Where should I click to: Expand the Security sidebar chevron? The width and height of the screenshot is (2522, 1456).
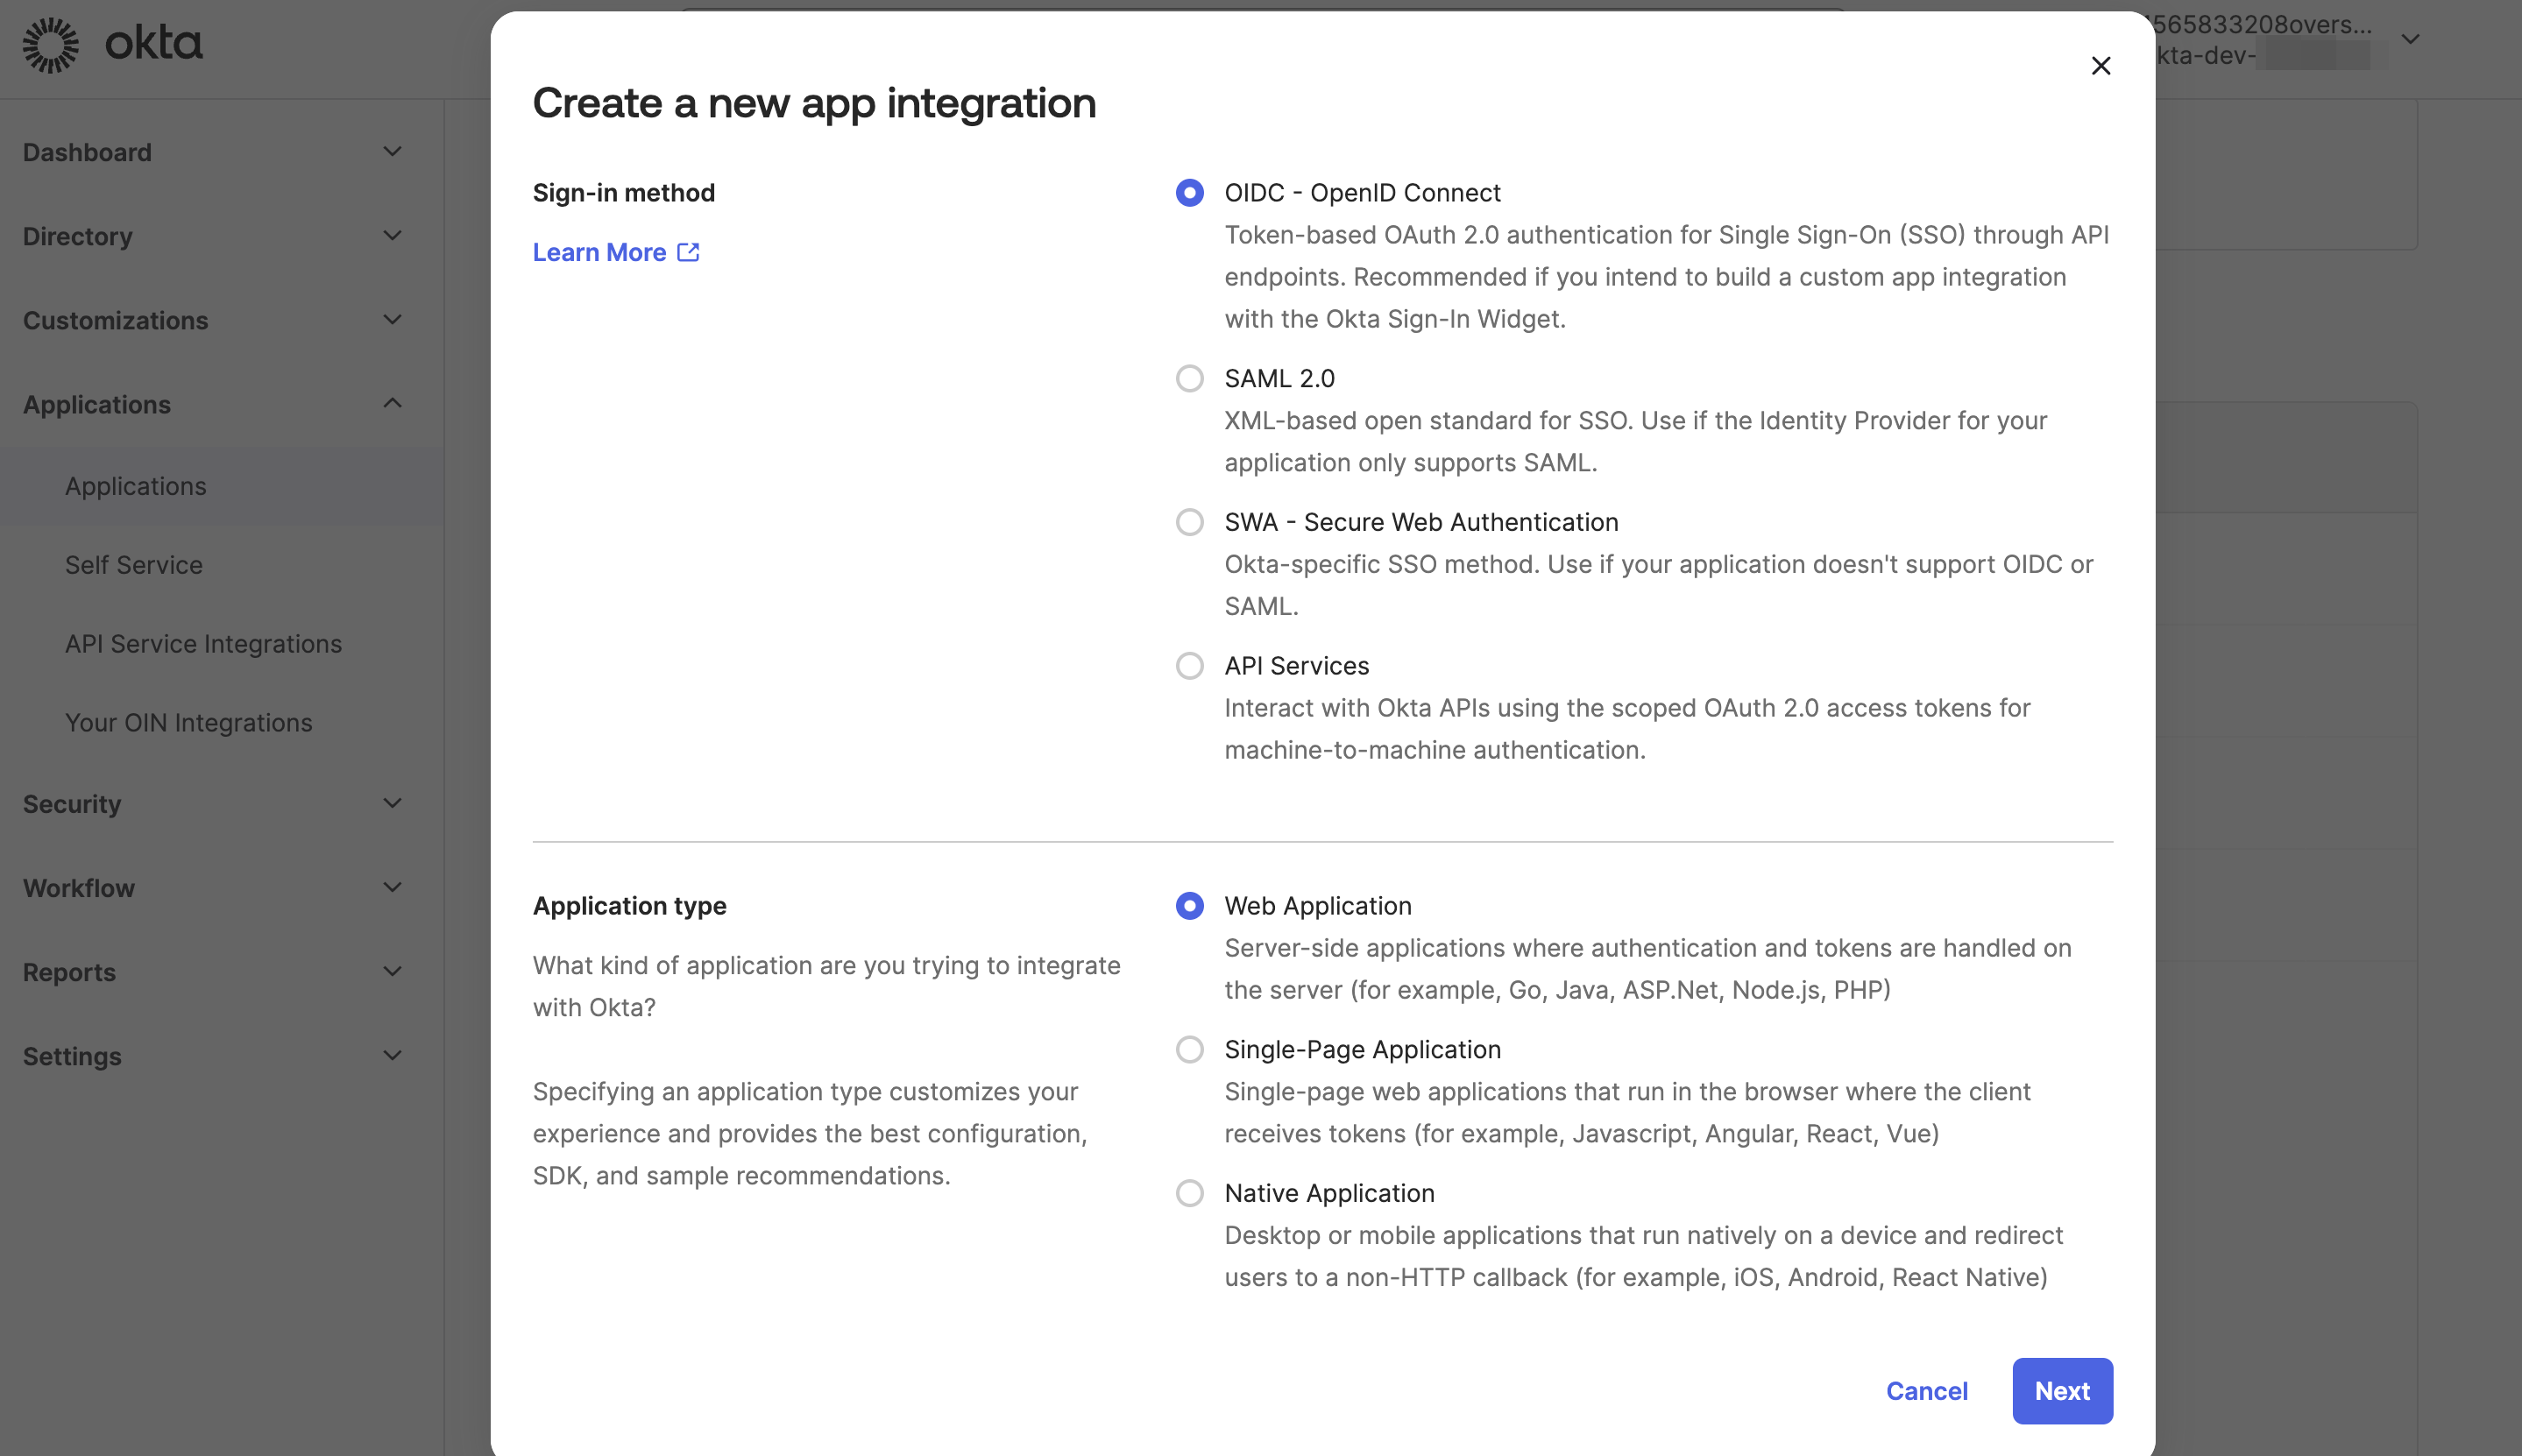pyautogui.click(x=393, y=804)
